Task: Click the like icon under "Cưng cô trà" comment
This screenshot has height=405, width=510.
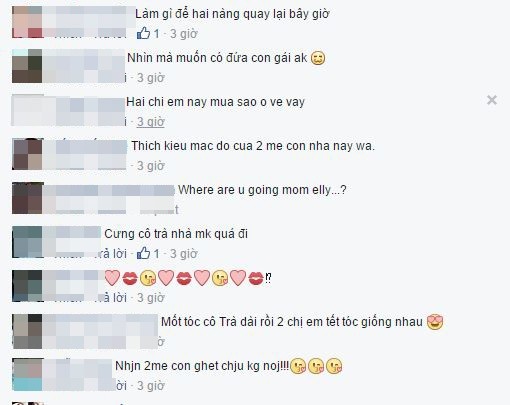Action: pyautogui.click(x=143, y=253)
